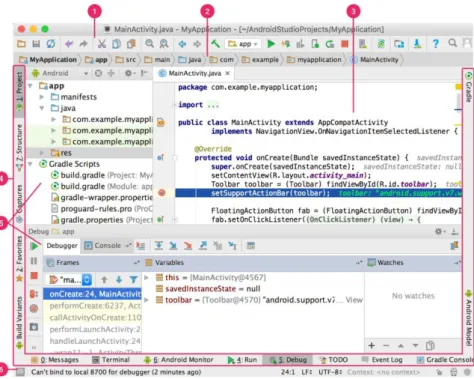This screenshot has width=474, height=379.
Task: Click the Open folder toolbar icon
Action: point(21,44)
